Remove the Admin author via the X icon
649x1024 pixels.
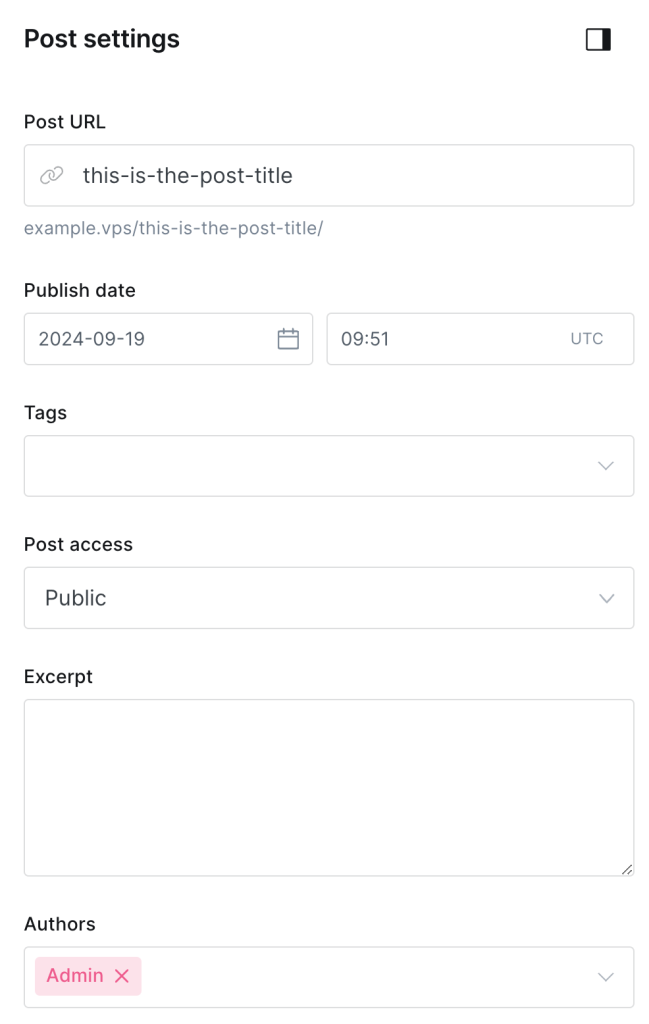(x=123, y=976)
